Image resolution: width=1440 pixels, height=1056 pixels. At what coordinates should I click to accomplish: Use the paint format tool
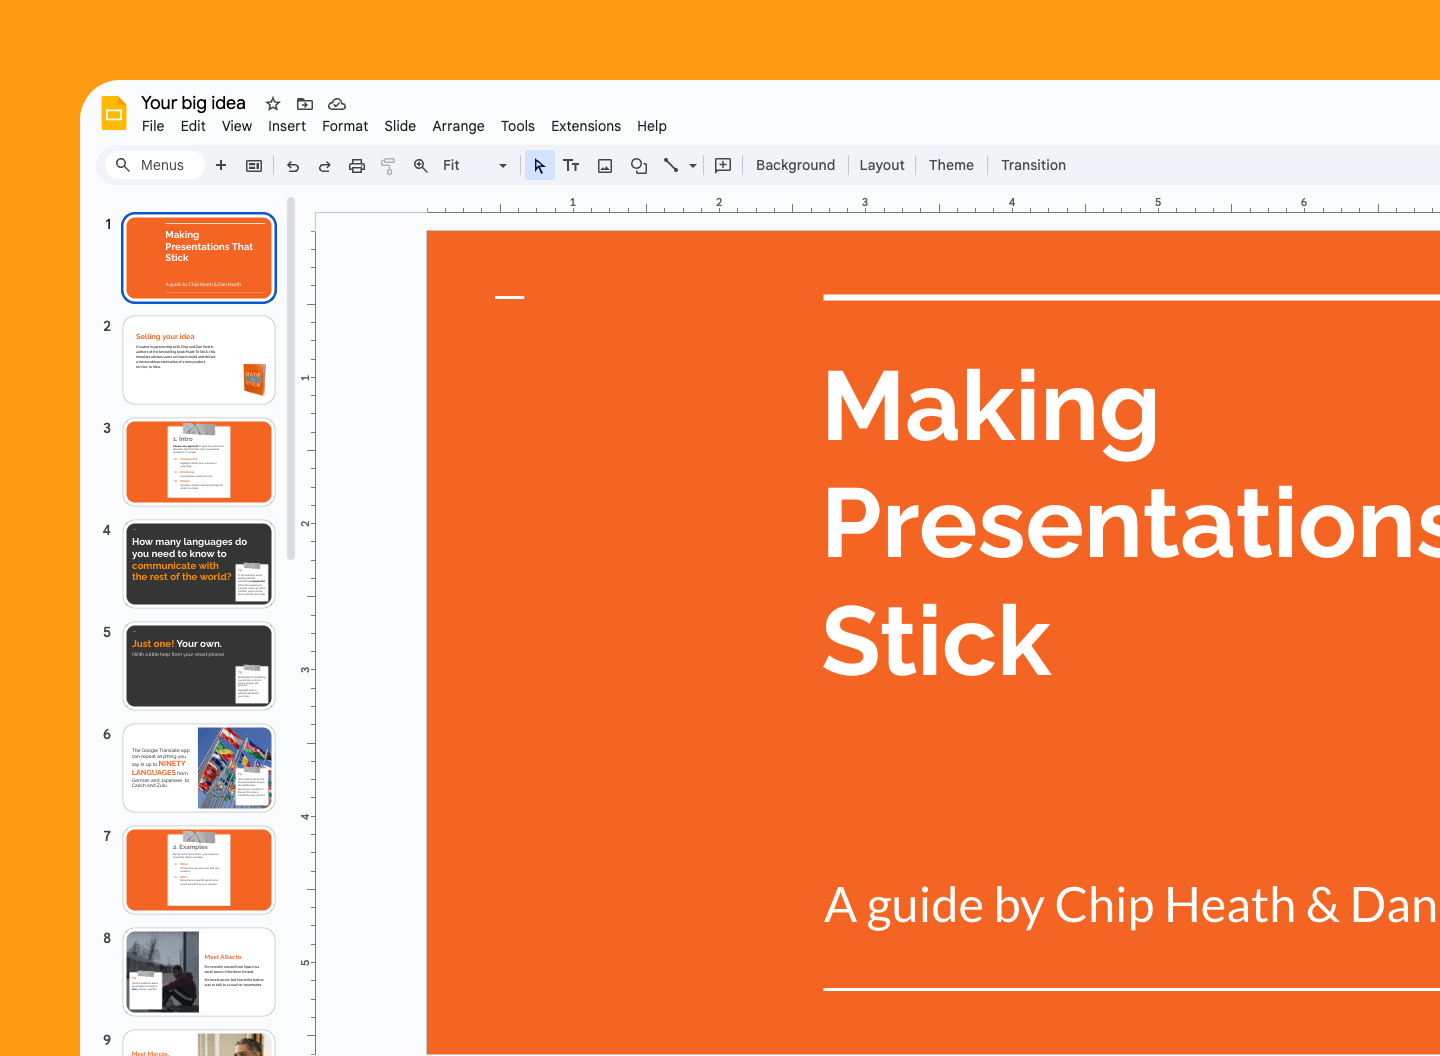(388, 165)
